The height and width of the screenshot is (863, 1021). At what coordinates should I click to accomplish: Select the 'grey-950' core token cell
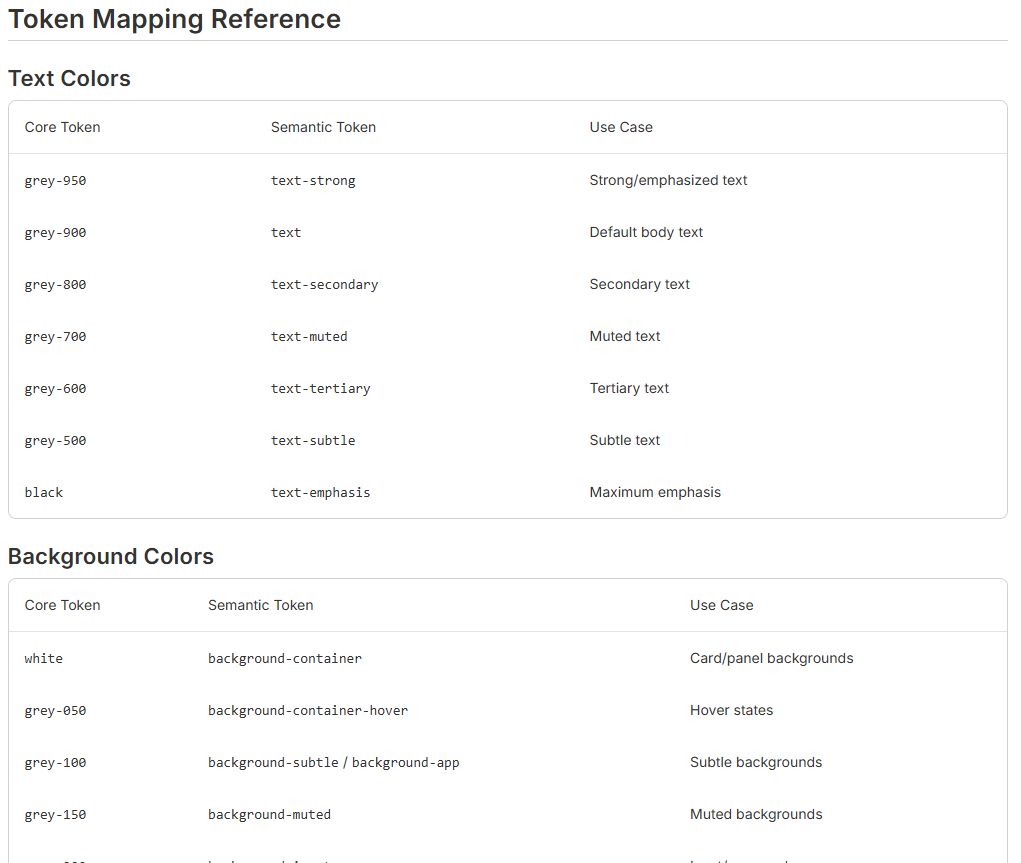(x=55, y=180)
